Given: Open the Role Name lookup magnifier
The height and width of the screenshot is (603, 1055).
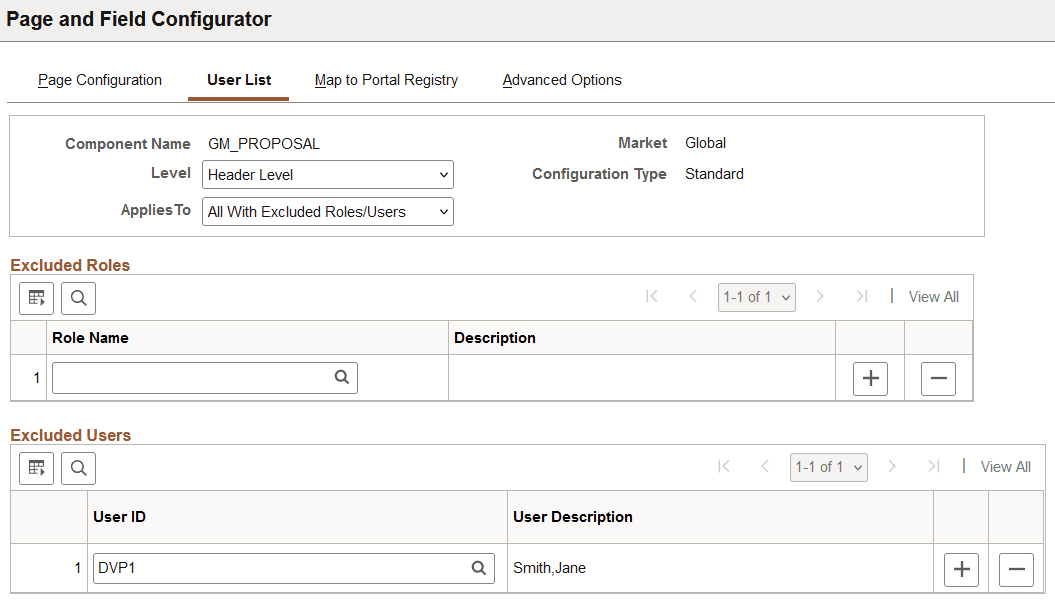Looking at the screenshot, I should pos(341,377).
